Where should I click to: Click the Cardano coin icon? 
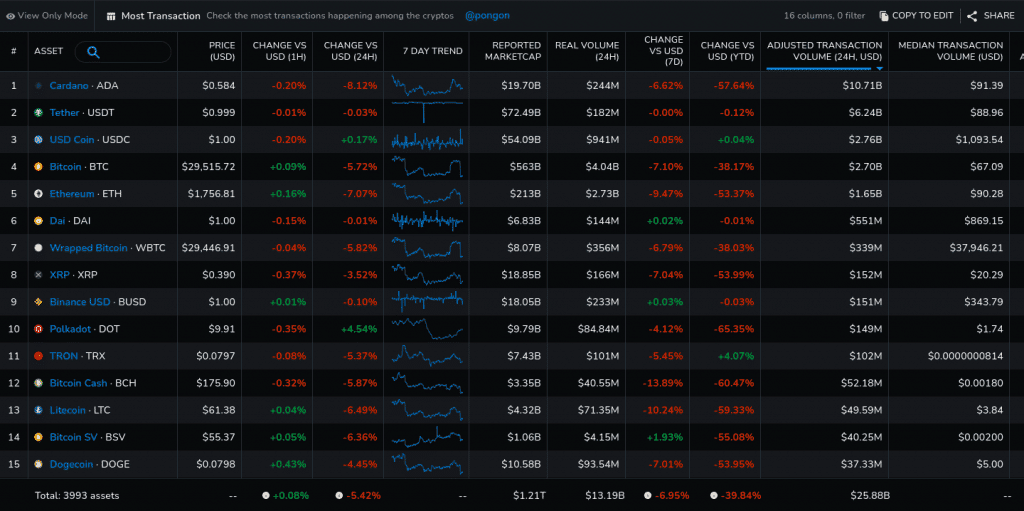point(38,86)
